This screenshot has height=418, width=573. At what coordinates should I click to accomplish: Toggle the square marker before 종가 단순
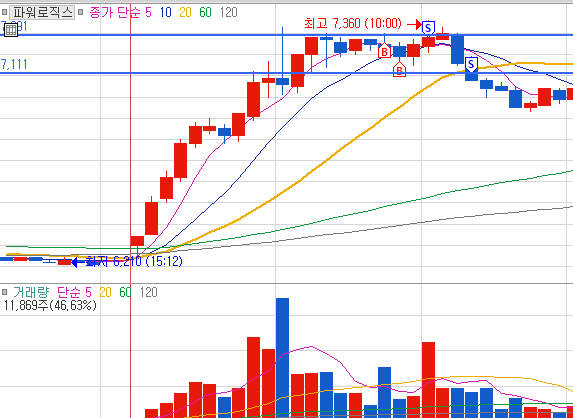(x=81, y=12)
